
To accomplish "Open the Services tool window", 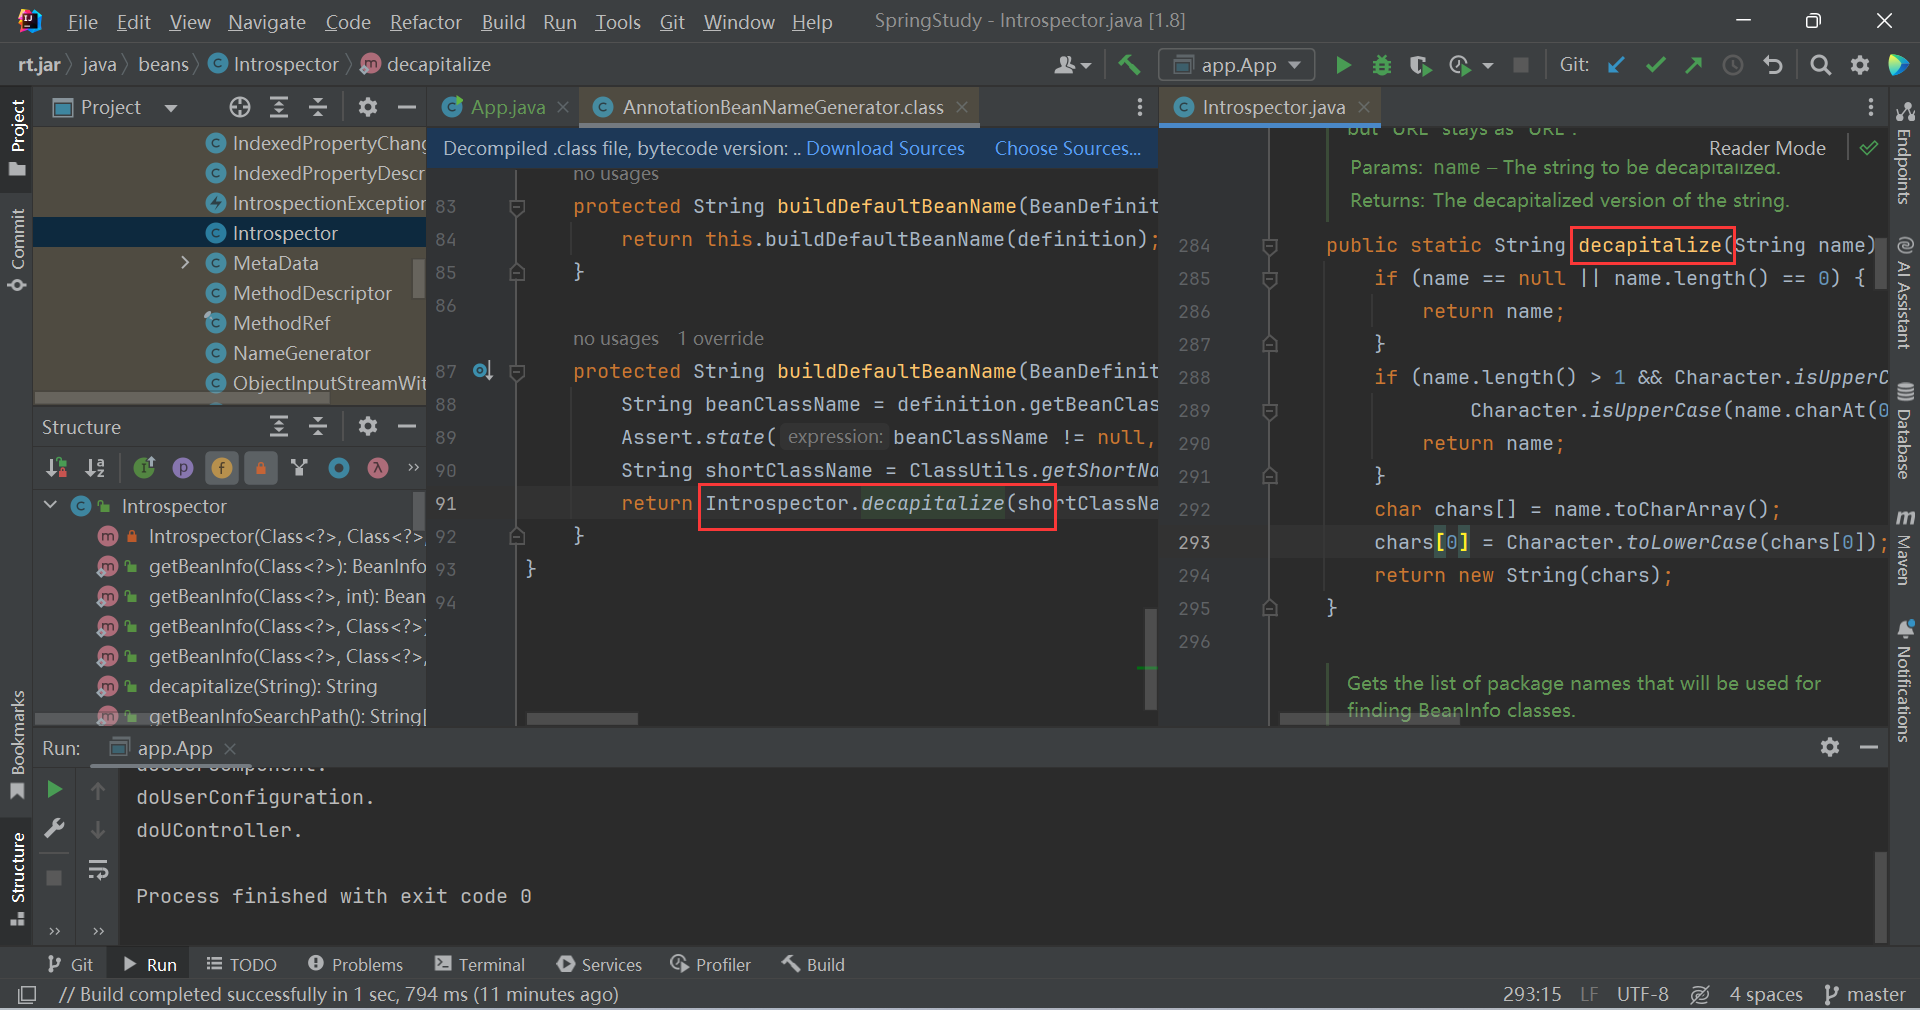I will [600, 964].
